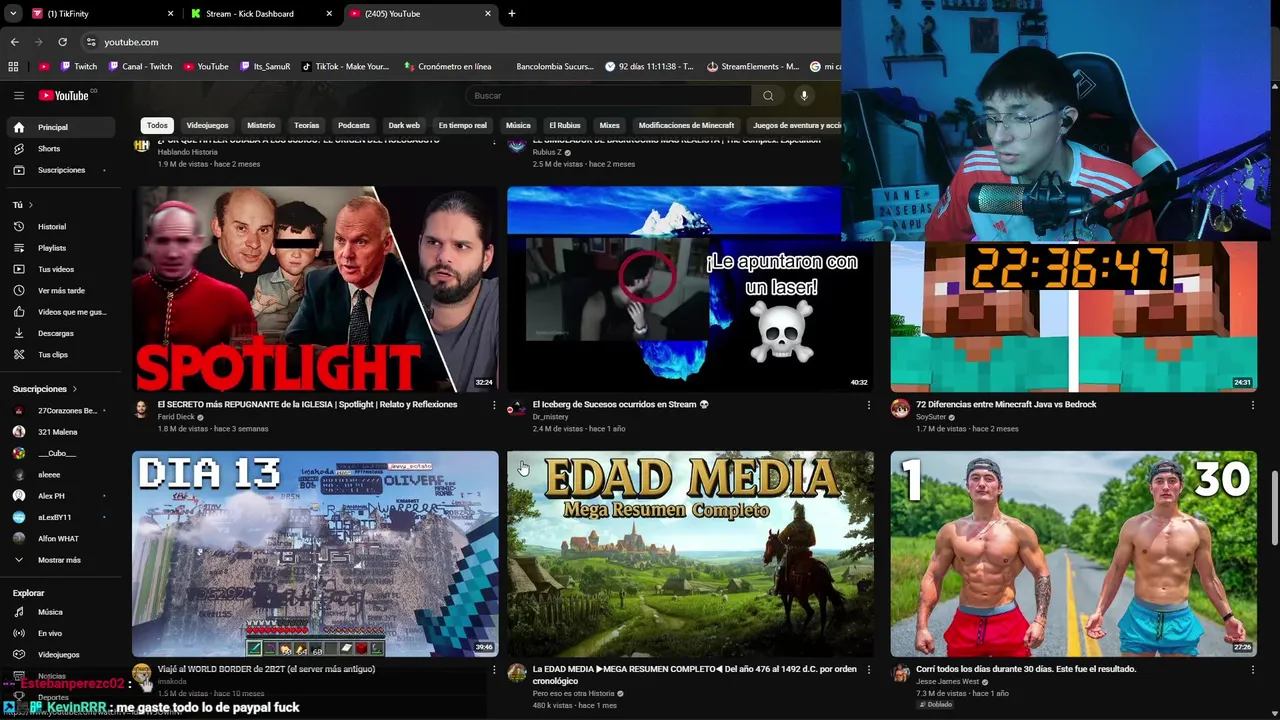The height and width of the screenshot is (720, 1280).
Task: Open Playlists in the sidebar
Action: tap(63, 248)
